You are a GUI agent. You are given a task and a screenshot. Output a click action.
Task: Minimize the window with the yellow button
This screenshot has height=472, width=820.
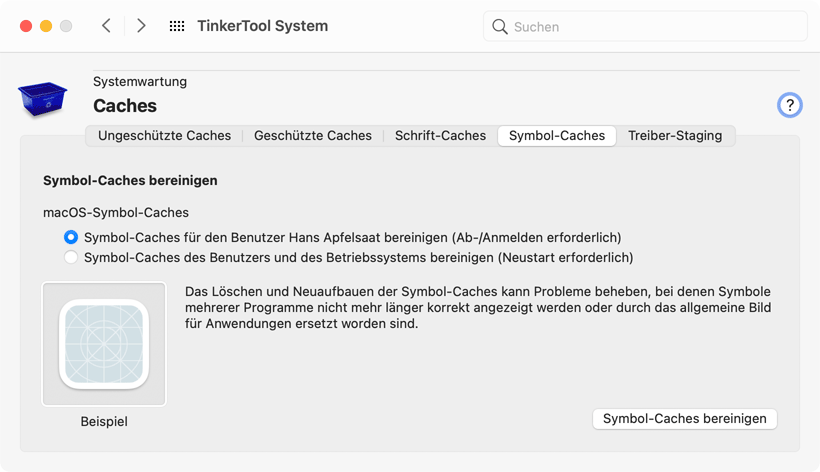click(x=46, y=26)
